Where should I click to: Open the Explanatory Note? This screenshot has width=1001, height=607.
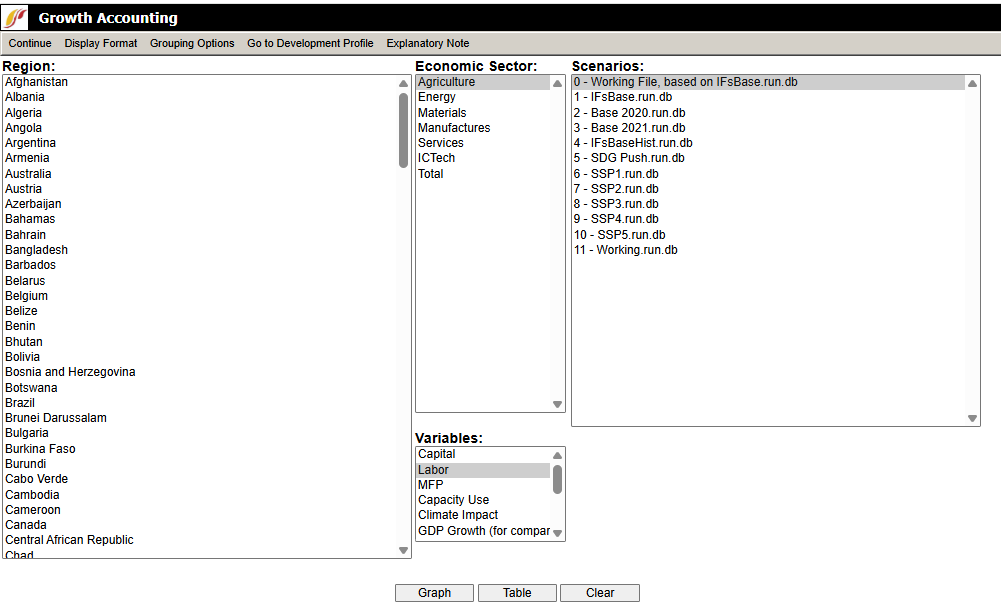coord(427,43)
